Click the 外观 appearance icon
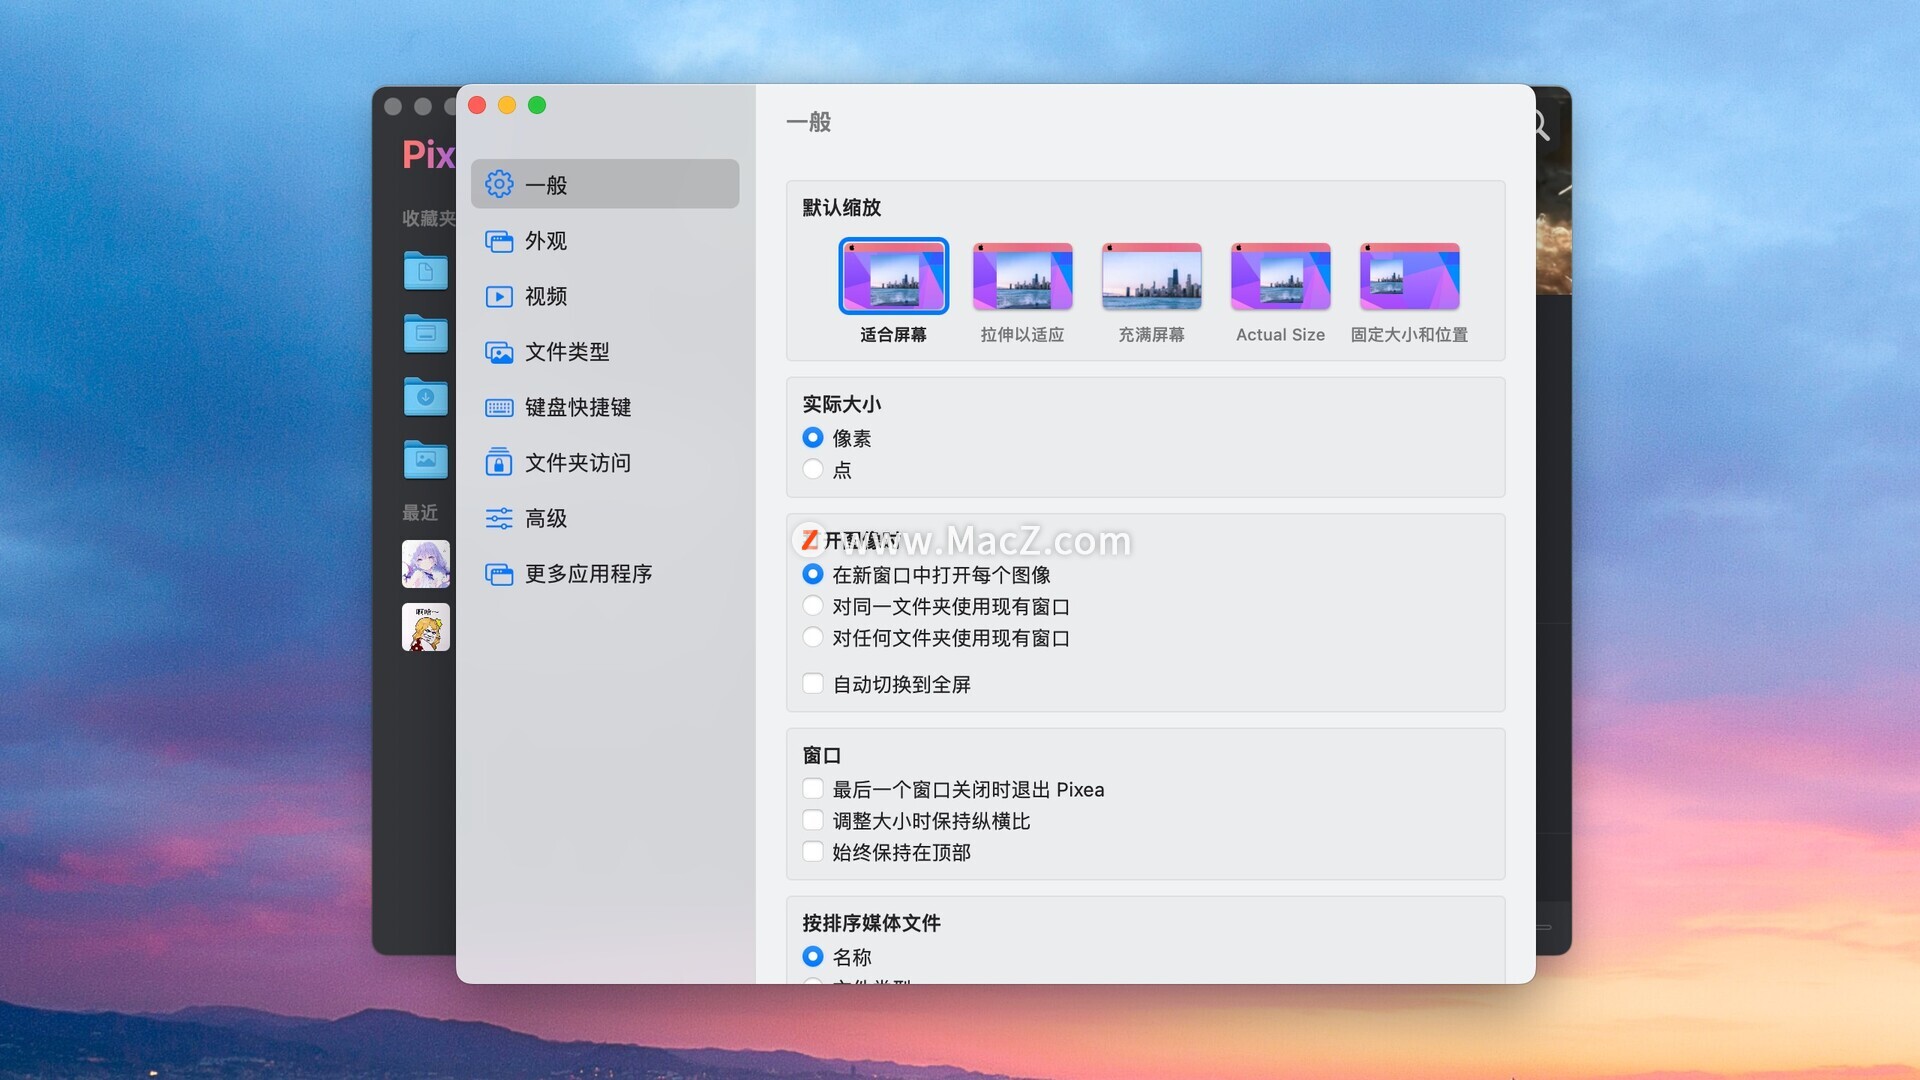The height and width of the screenshot is (1080, 1920). coord(499,241)
